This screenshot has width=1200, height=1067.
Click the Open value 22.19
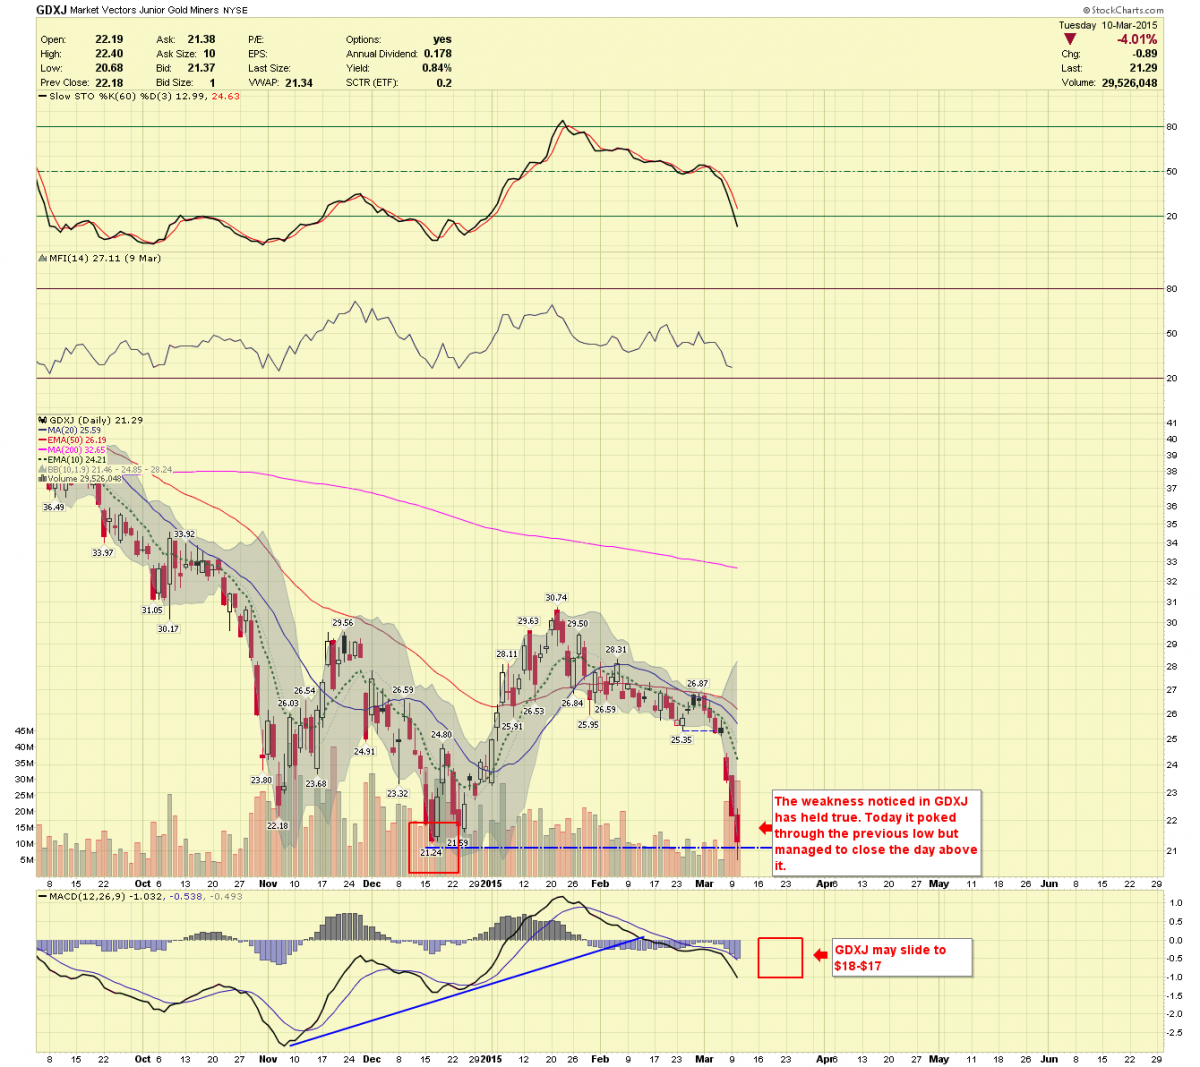[109, 40]
